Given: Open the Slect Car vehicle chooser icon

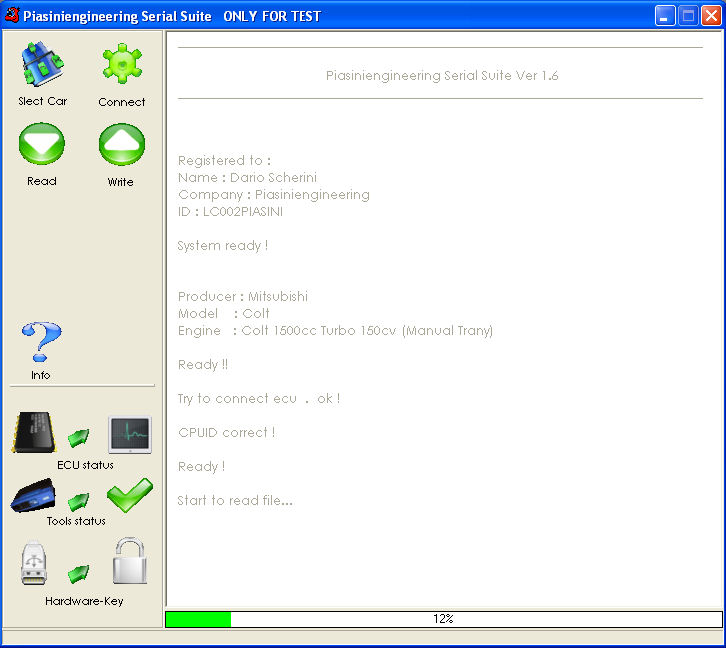Looking at the screenshot, I should [x=42, y=64].
